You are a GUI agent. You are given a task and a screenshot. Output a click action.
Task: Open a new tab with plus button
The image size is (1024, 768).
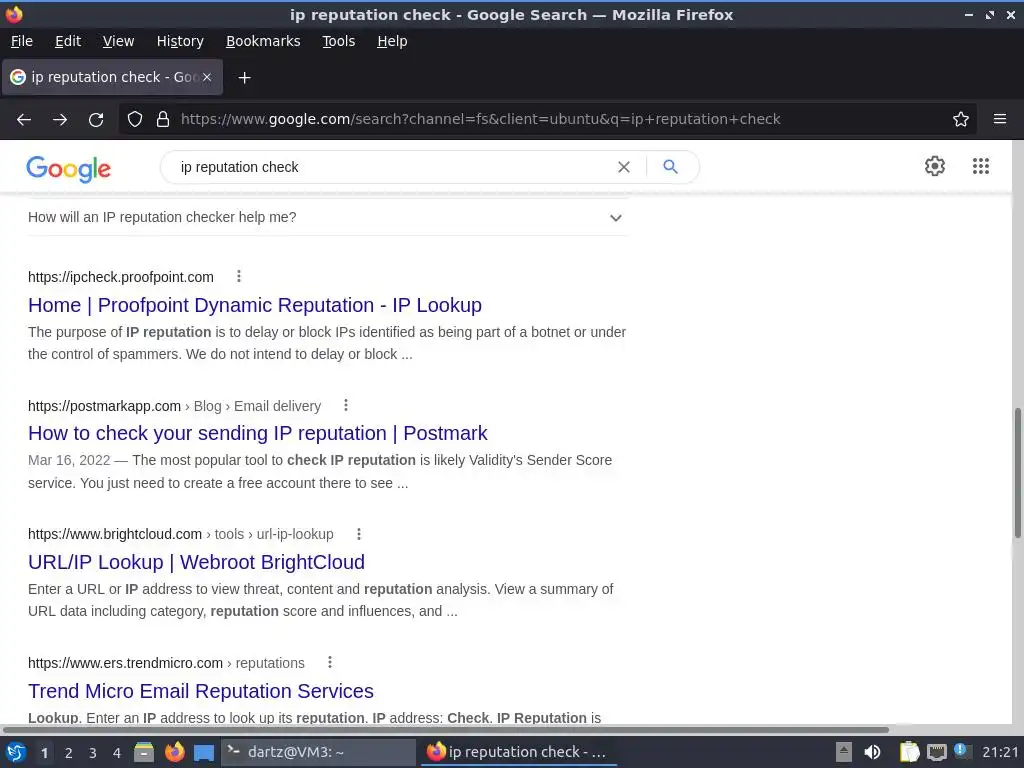[244, 78]
